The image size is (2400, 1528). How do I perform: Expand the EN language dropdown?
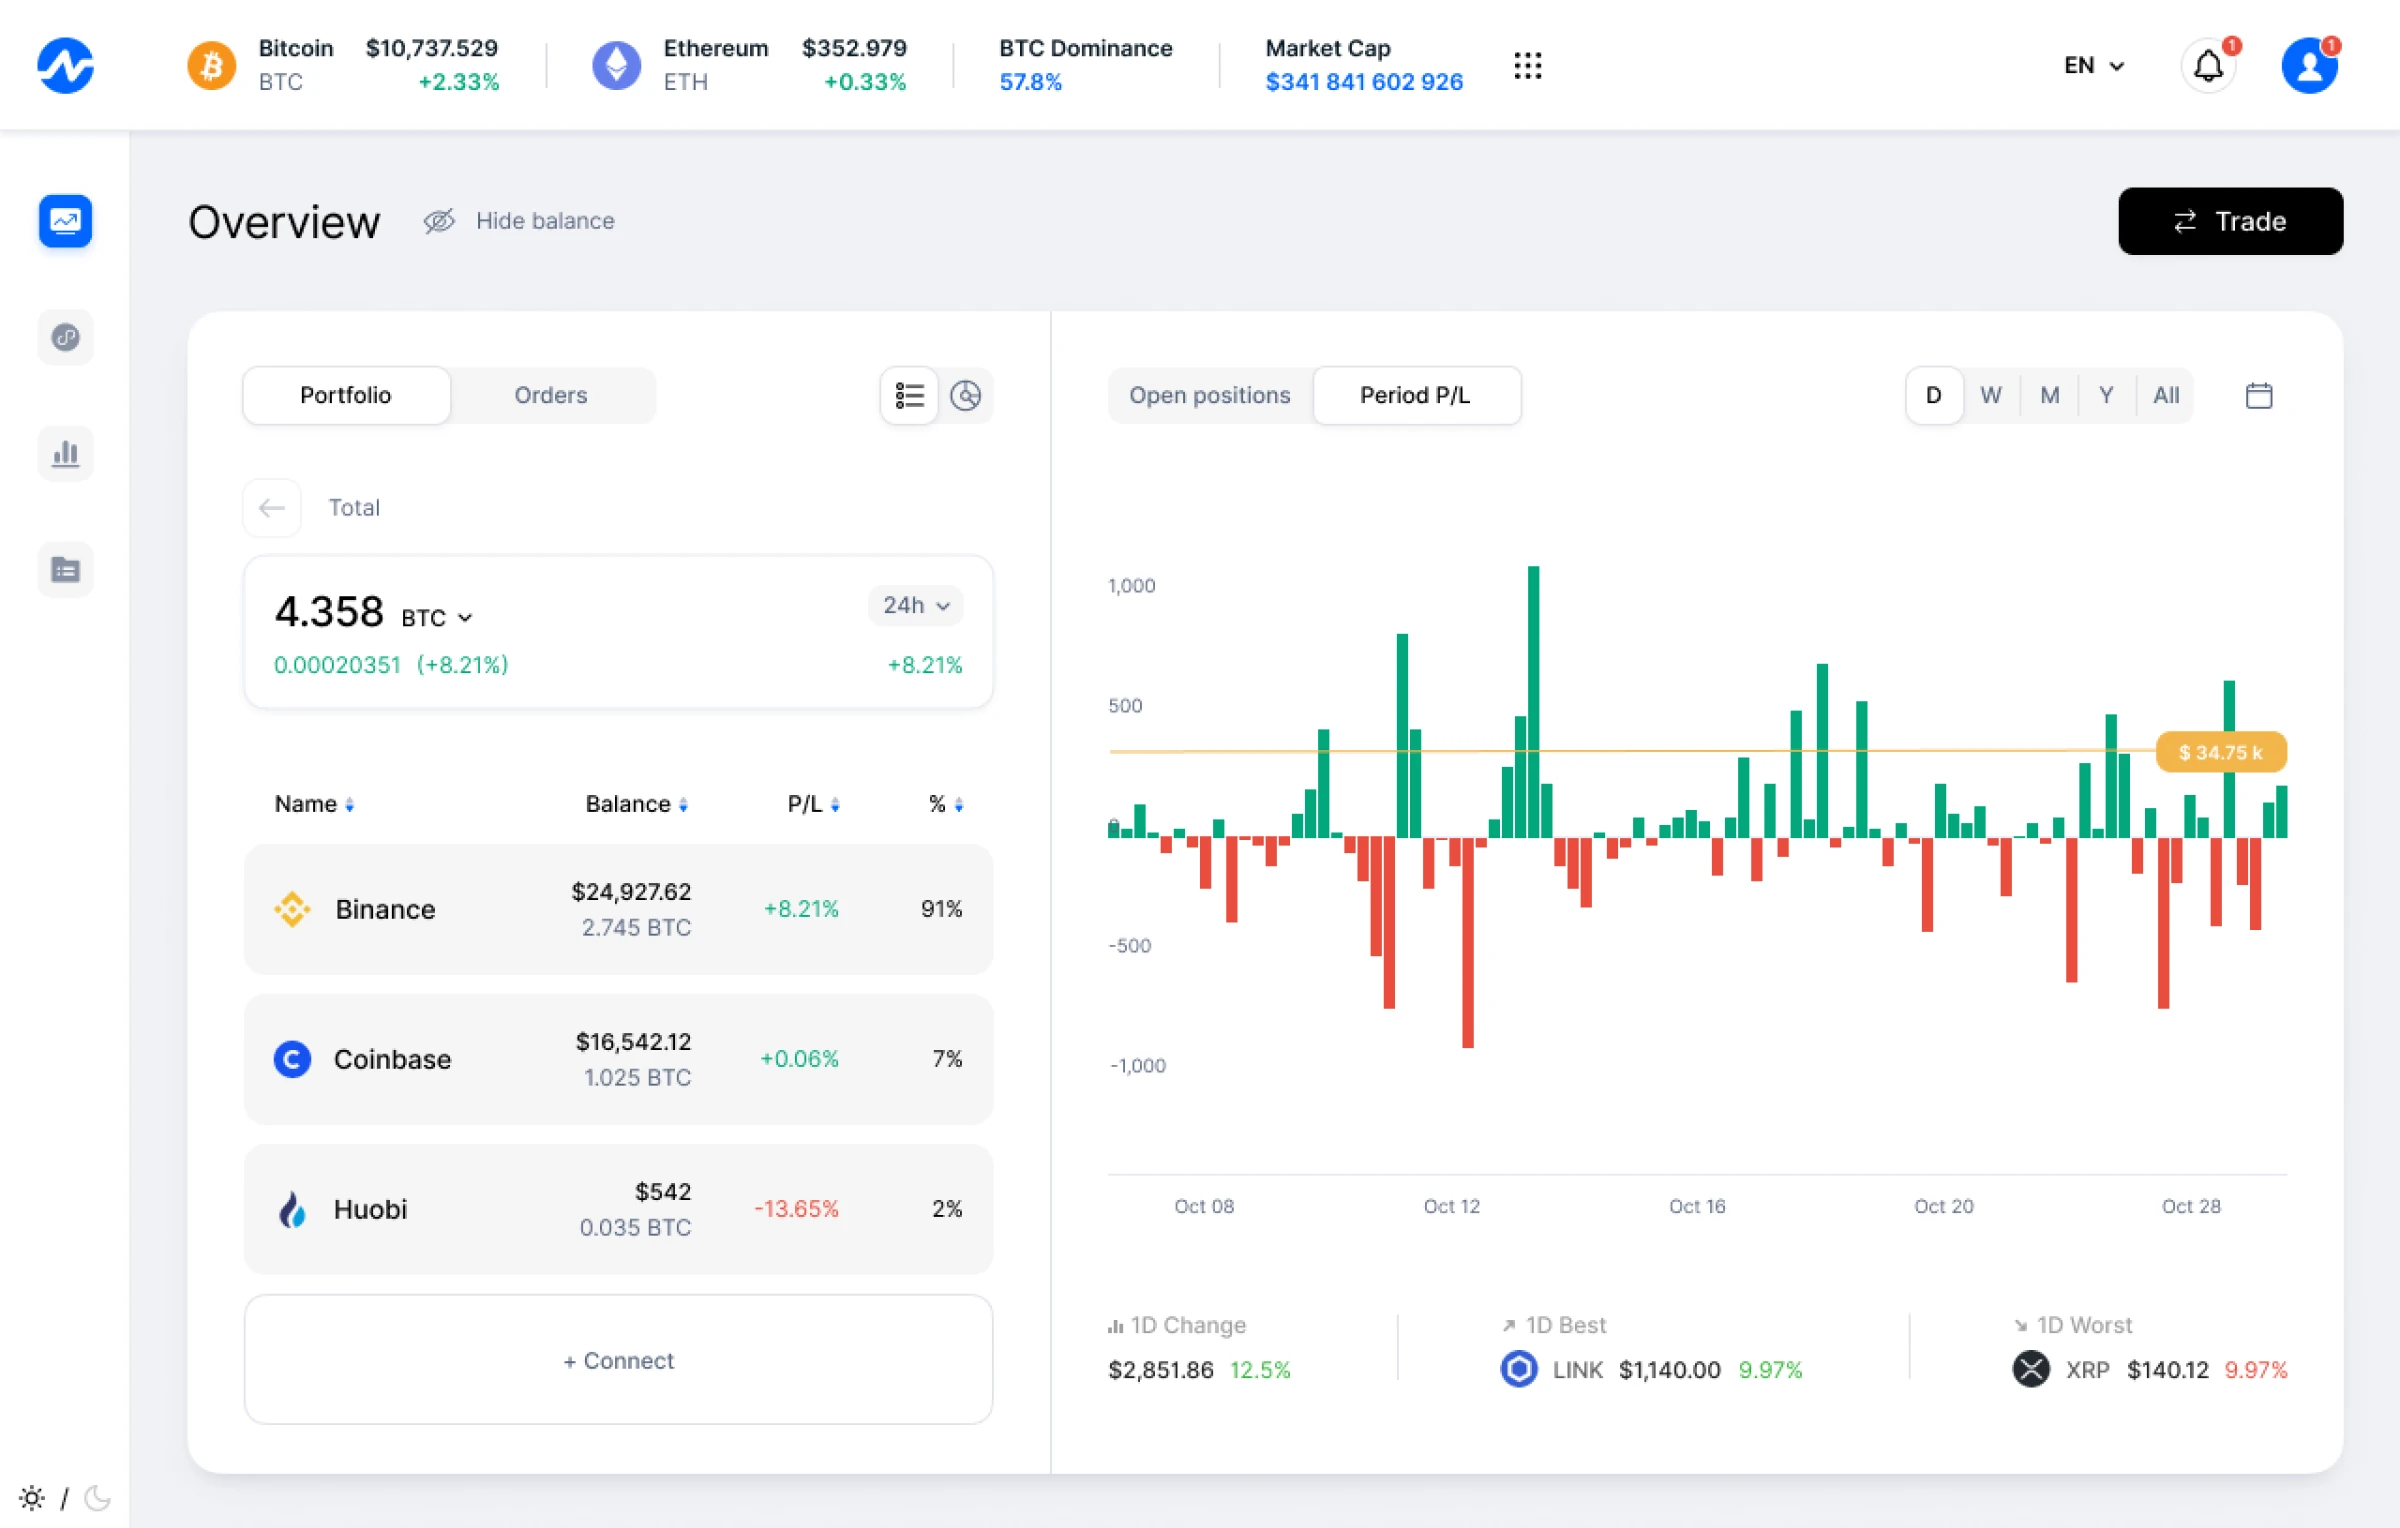2093,66
